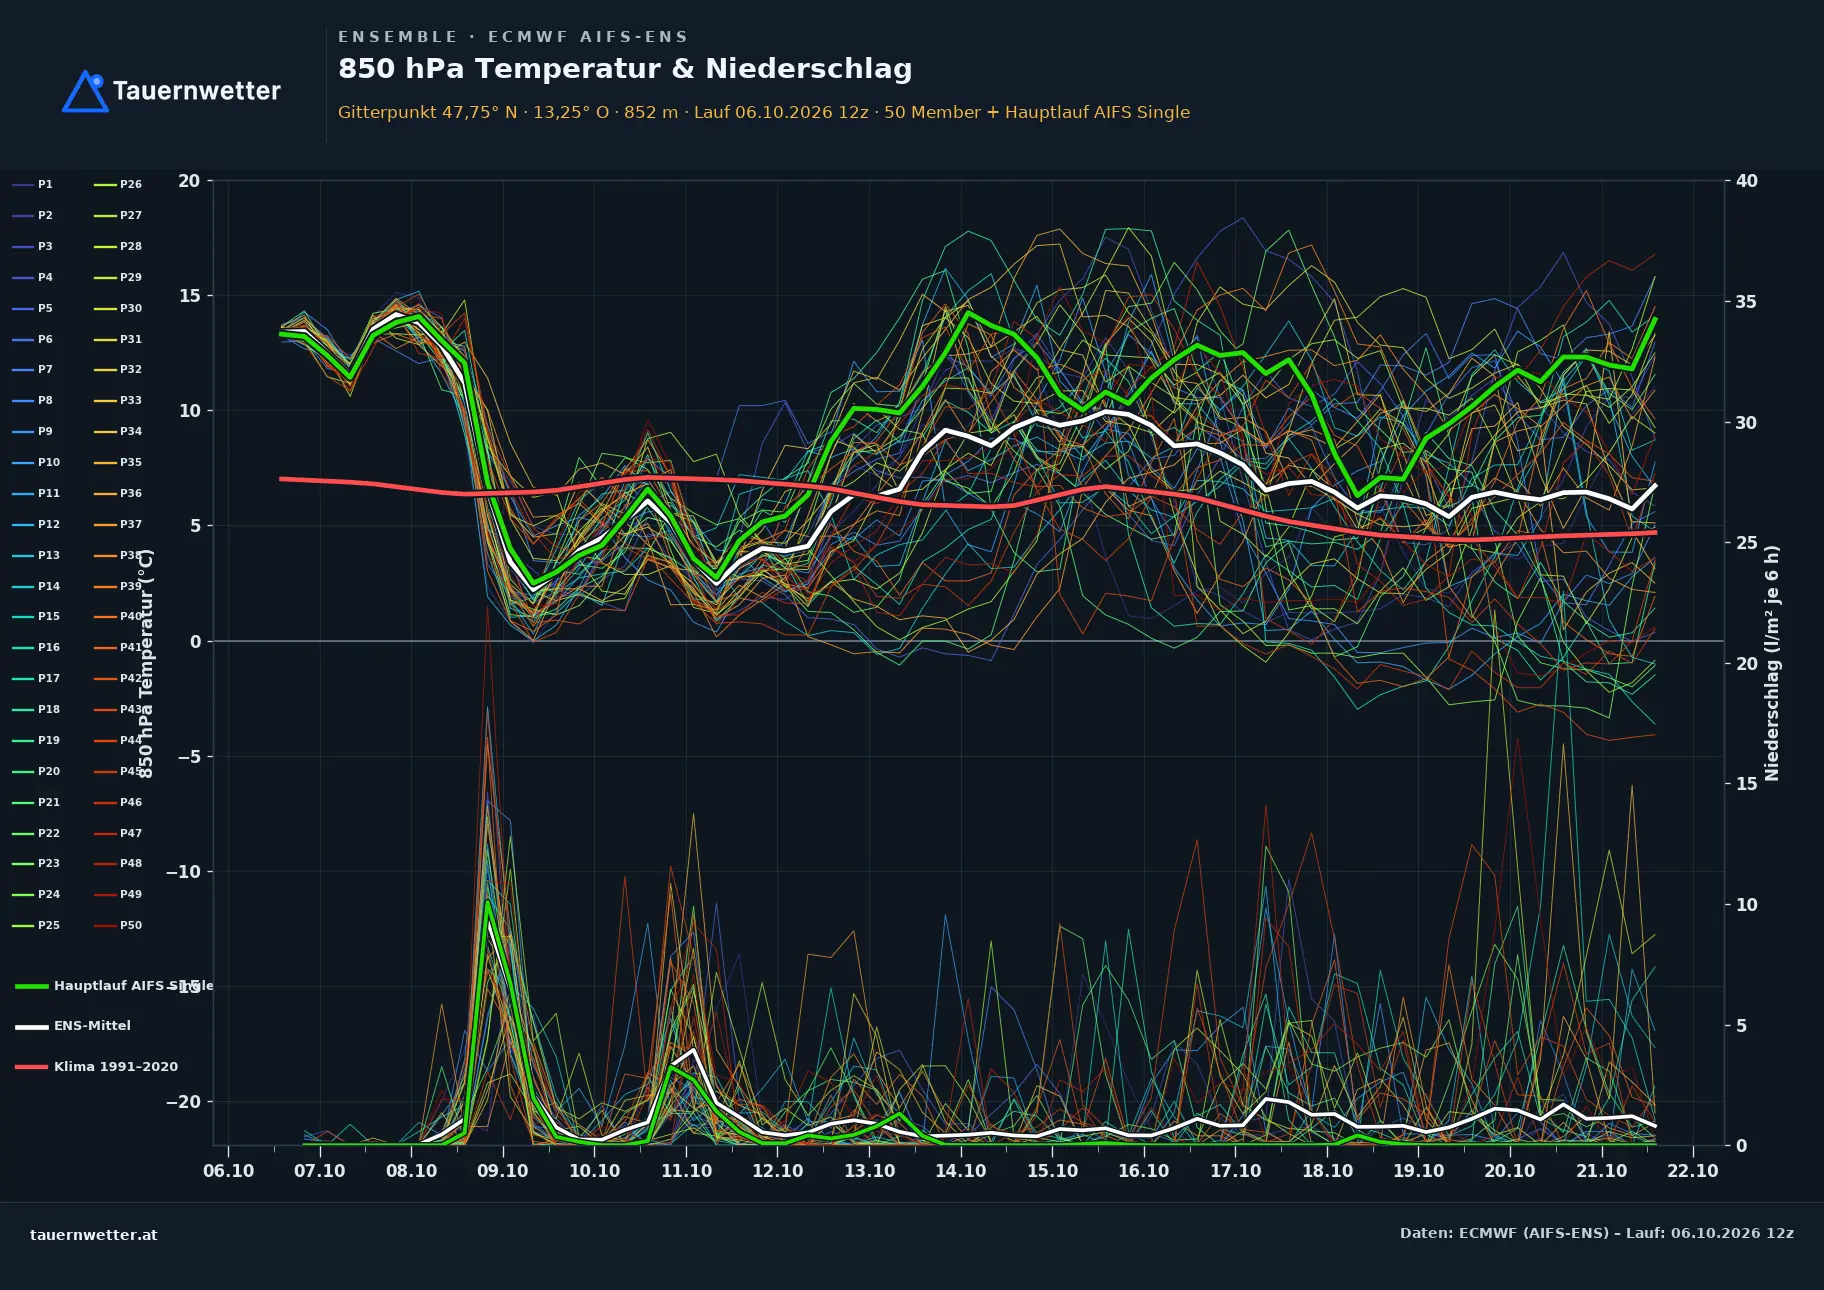Click the Niederschlag right axis title
The height and width of the screenshot is (1290, 1824).
[x=1772, y=663]
